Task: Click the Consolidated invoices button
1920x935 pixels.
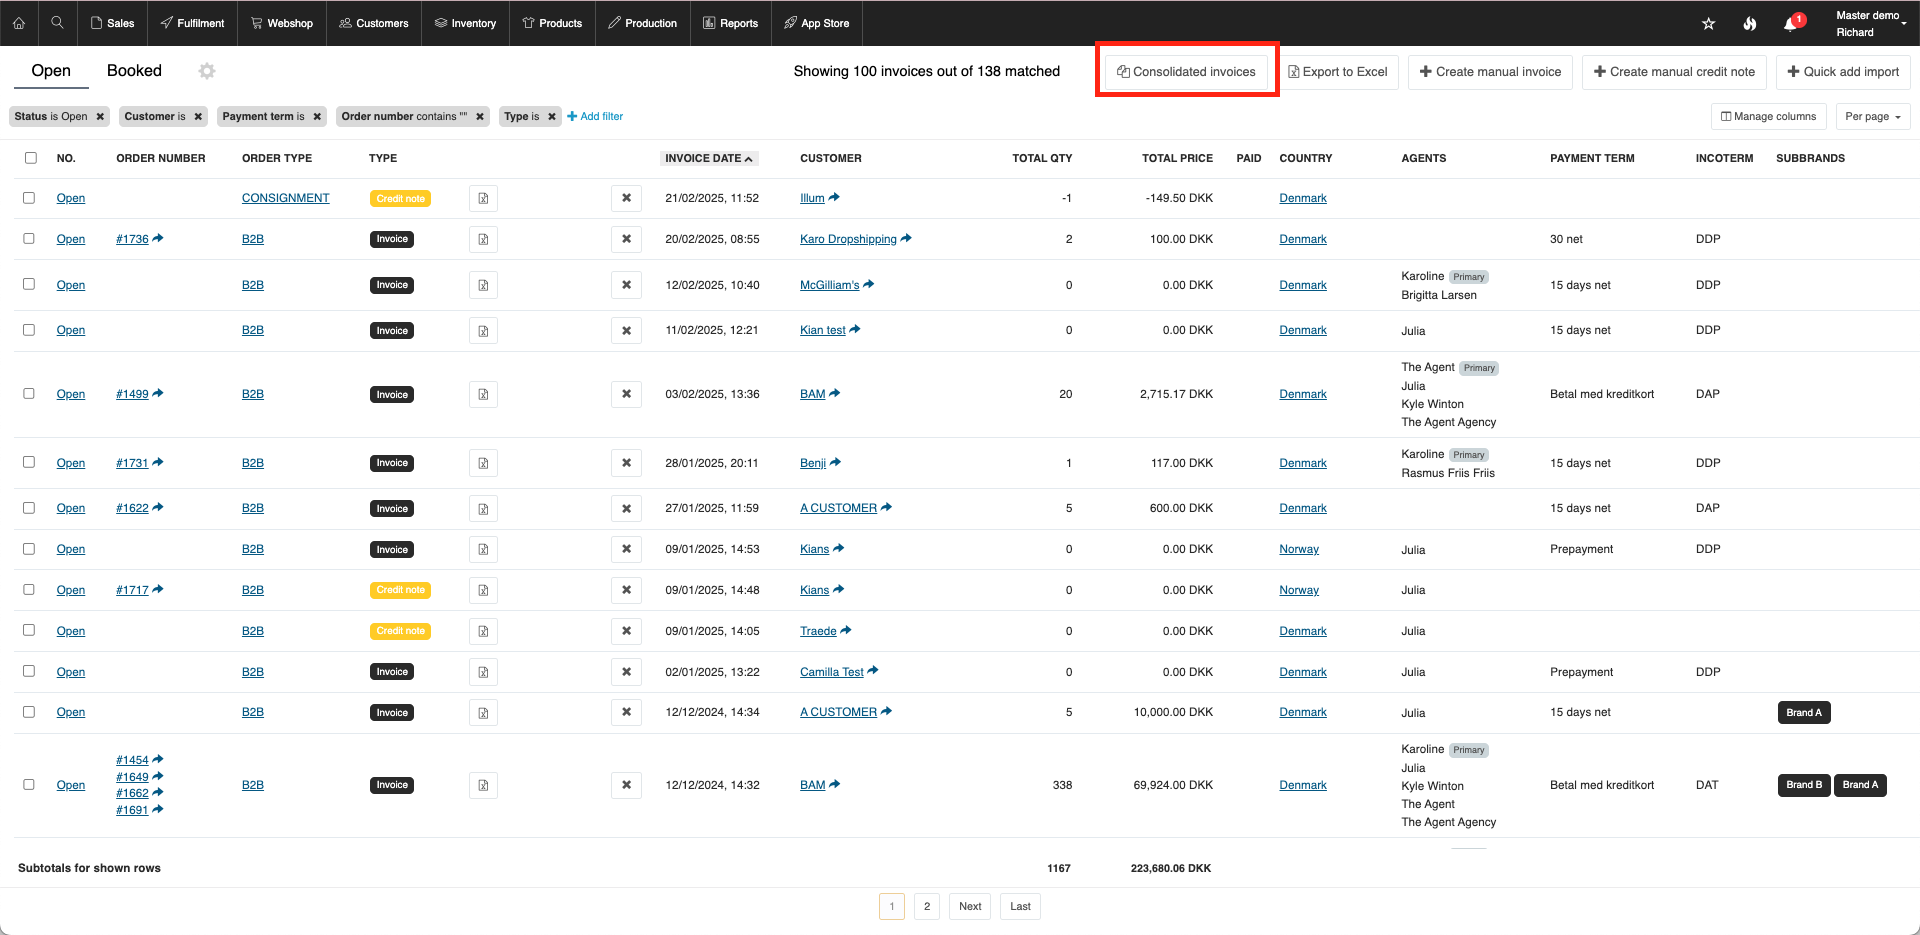Action: click(1186, 72)
